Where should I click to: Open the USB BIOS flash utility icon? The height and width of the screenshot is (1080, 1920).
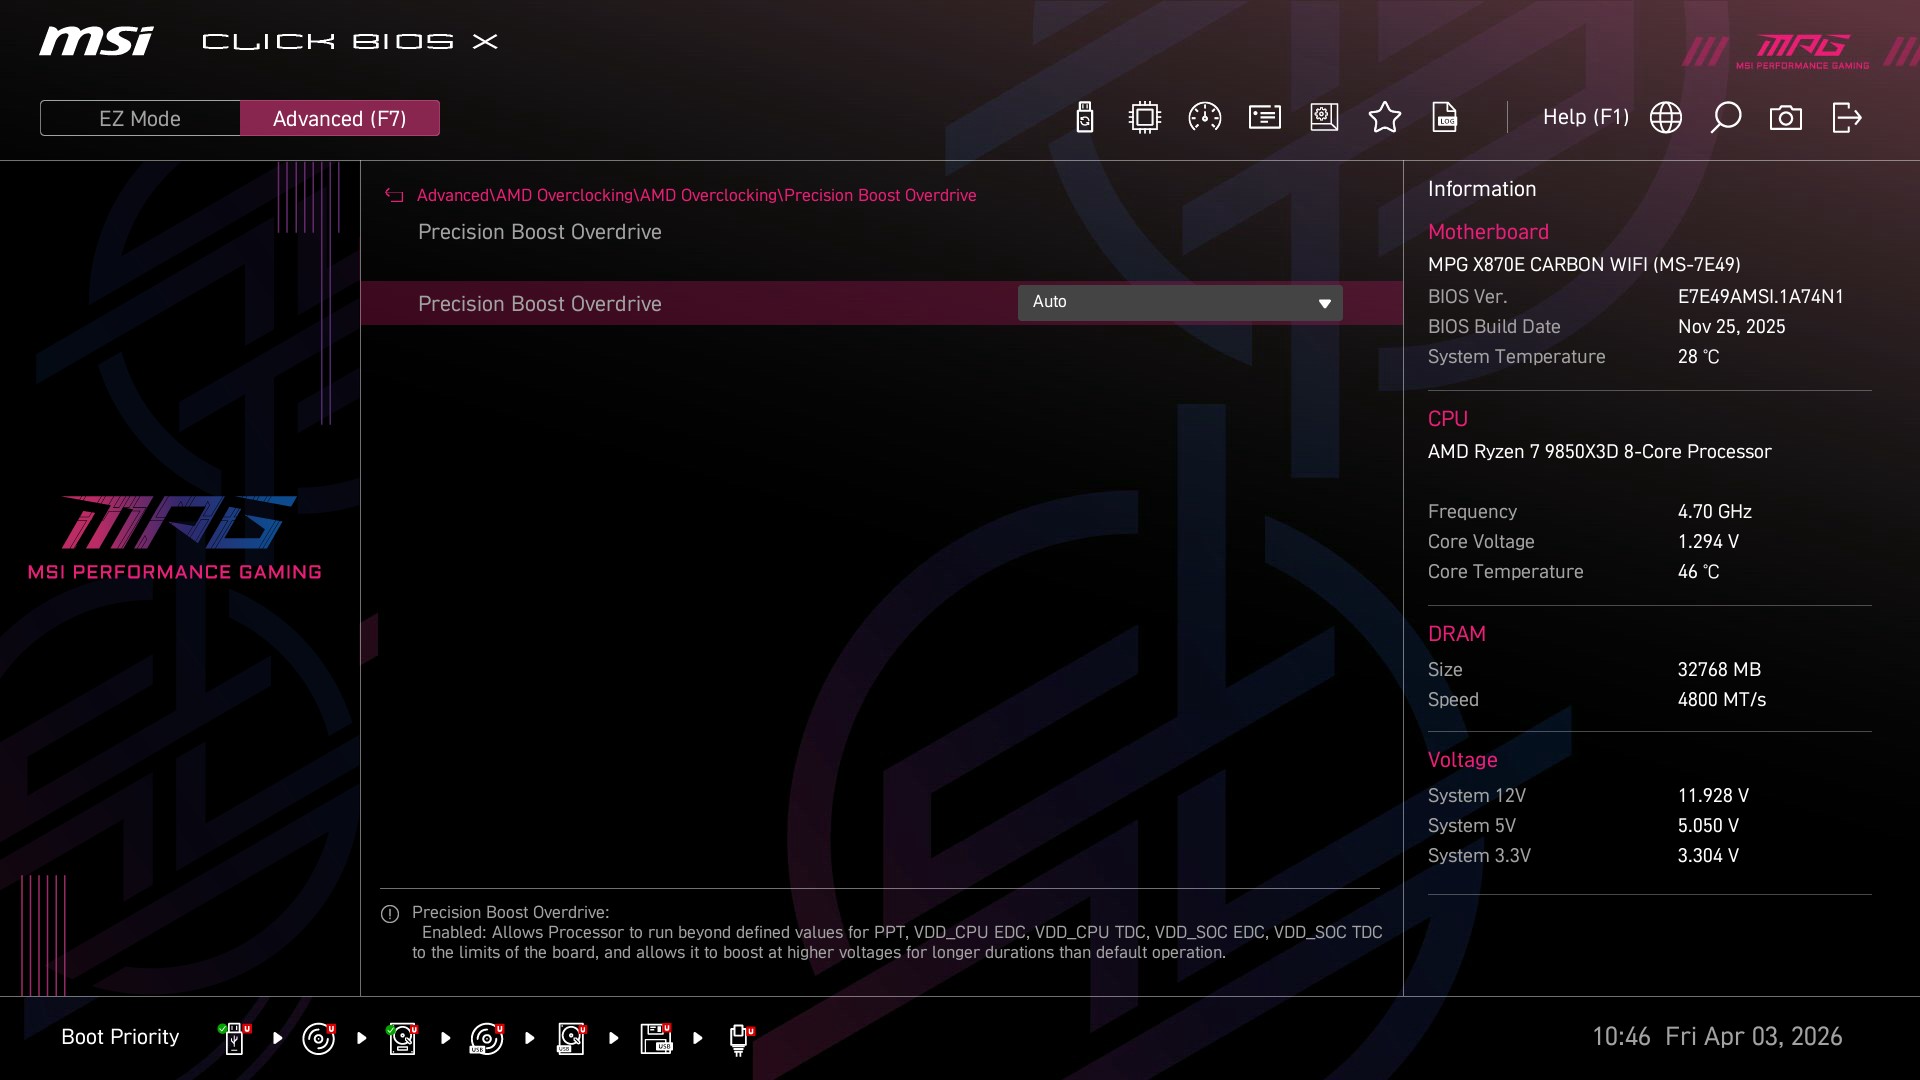pyautogui.click(x=1084, y=118)
